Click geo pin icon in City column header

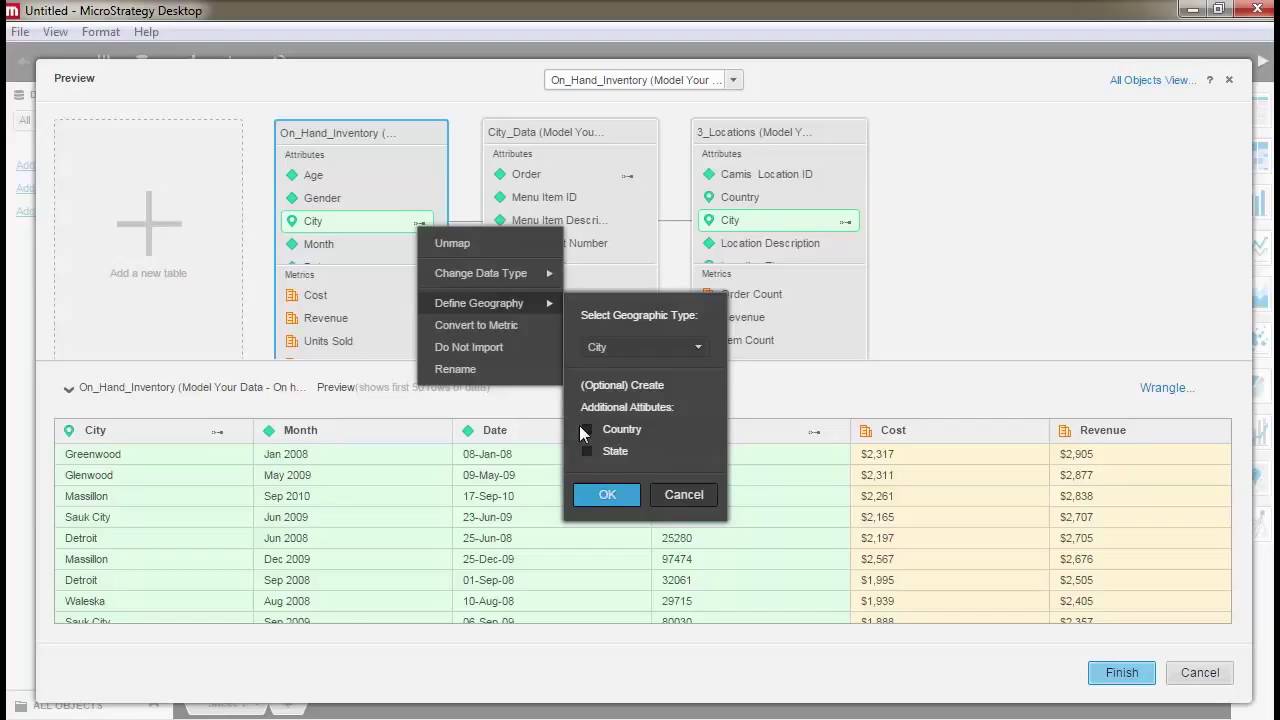(69, 430)
